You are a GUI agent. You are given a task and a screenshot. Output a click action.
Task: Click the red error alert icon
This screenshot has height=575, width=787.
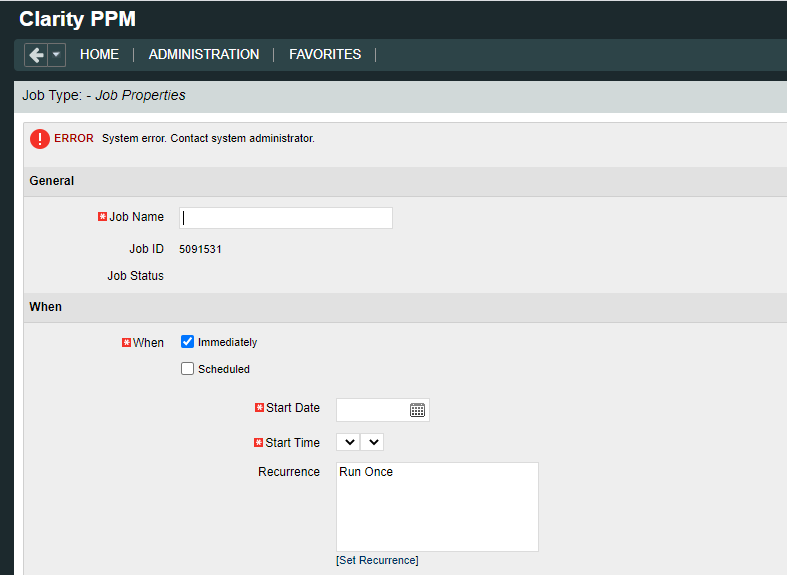39,139
